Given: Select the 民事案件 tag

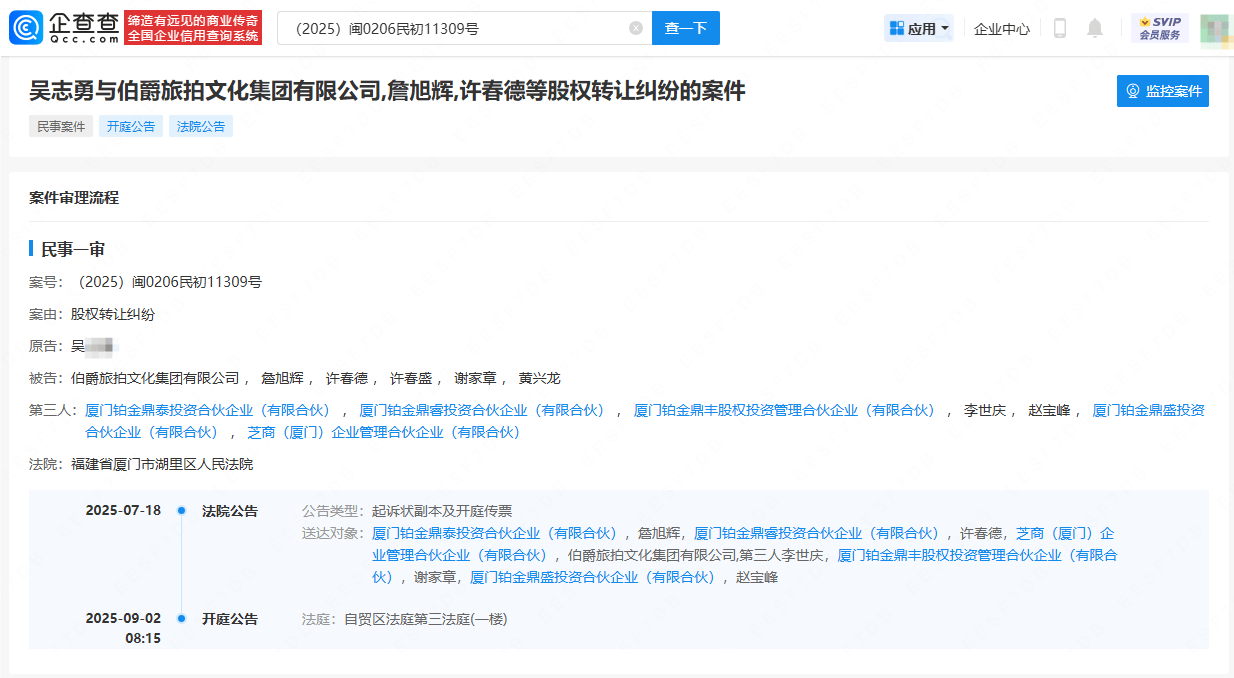Looking at the screenshot, I should (x=61, y=126).
